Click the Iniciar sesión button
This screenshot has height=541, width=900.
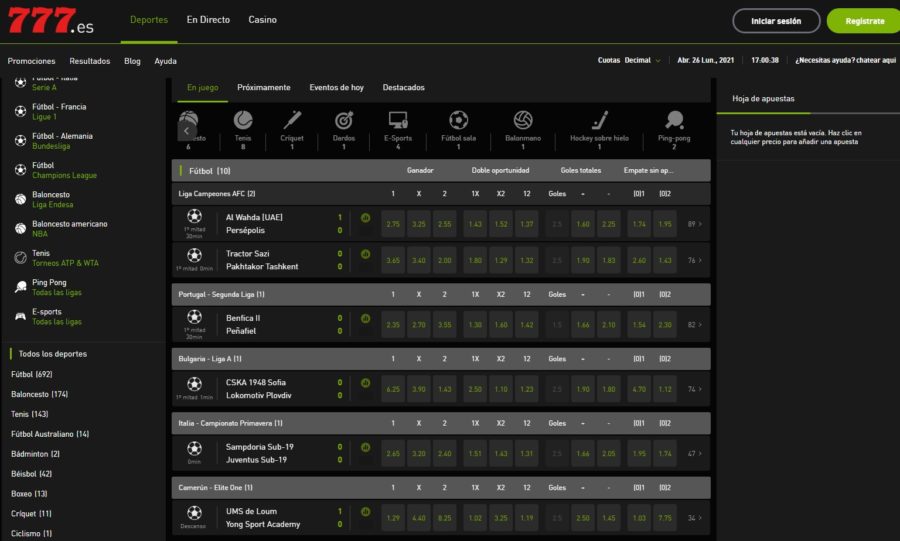click(x=776, y=21)
